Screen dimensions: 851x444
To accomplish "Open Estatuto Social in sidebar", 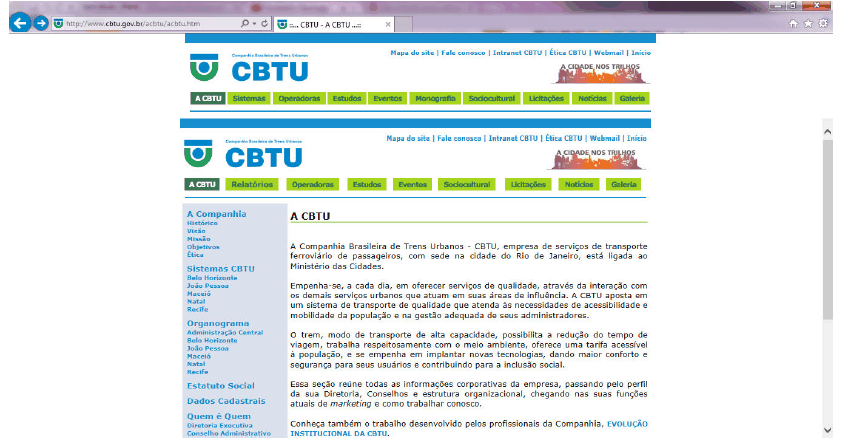I will (x=220, y=386).
